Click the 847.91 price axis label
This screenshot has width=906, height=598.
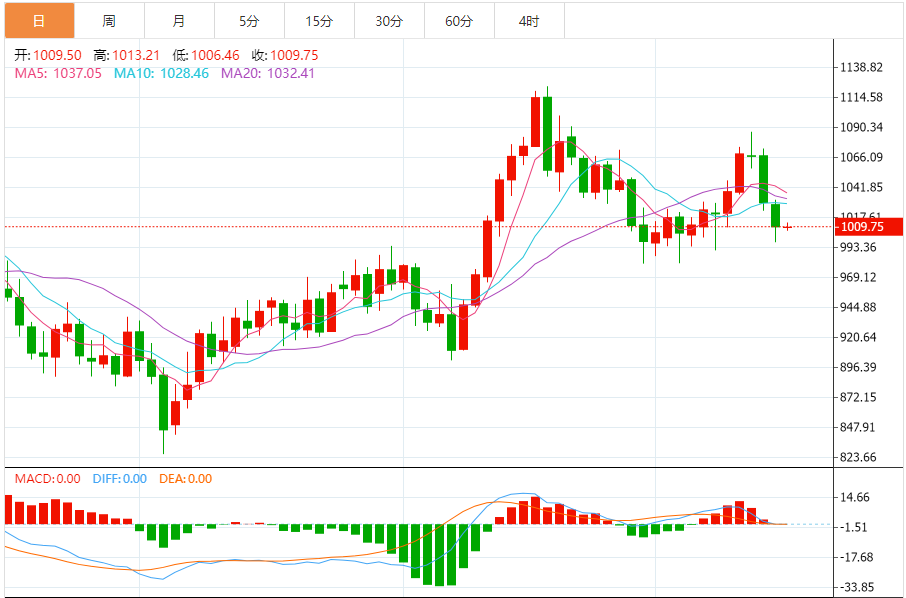point(858,428)
